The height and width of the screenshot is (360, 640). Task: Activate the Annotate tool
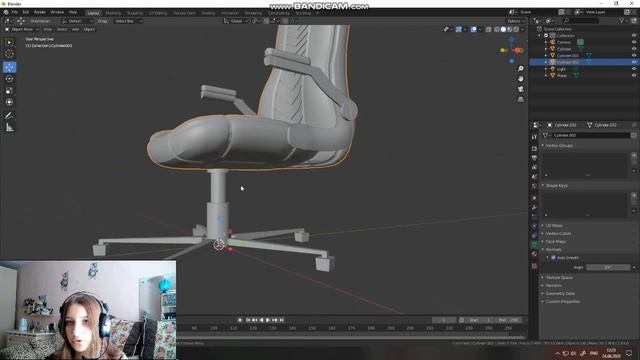(9, 116)
